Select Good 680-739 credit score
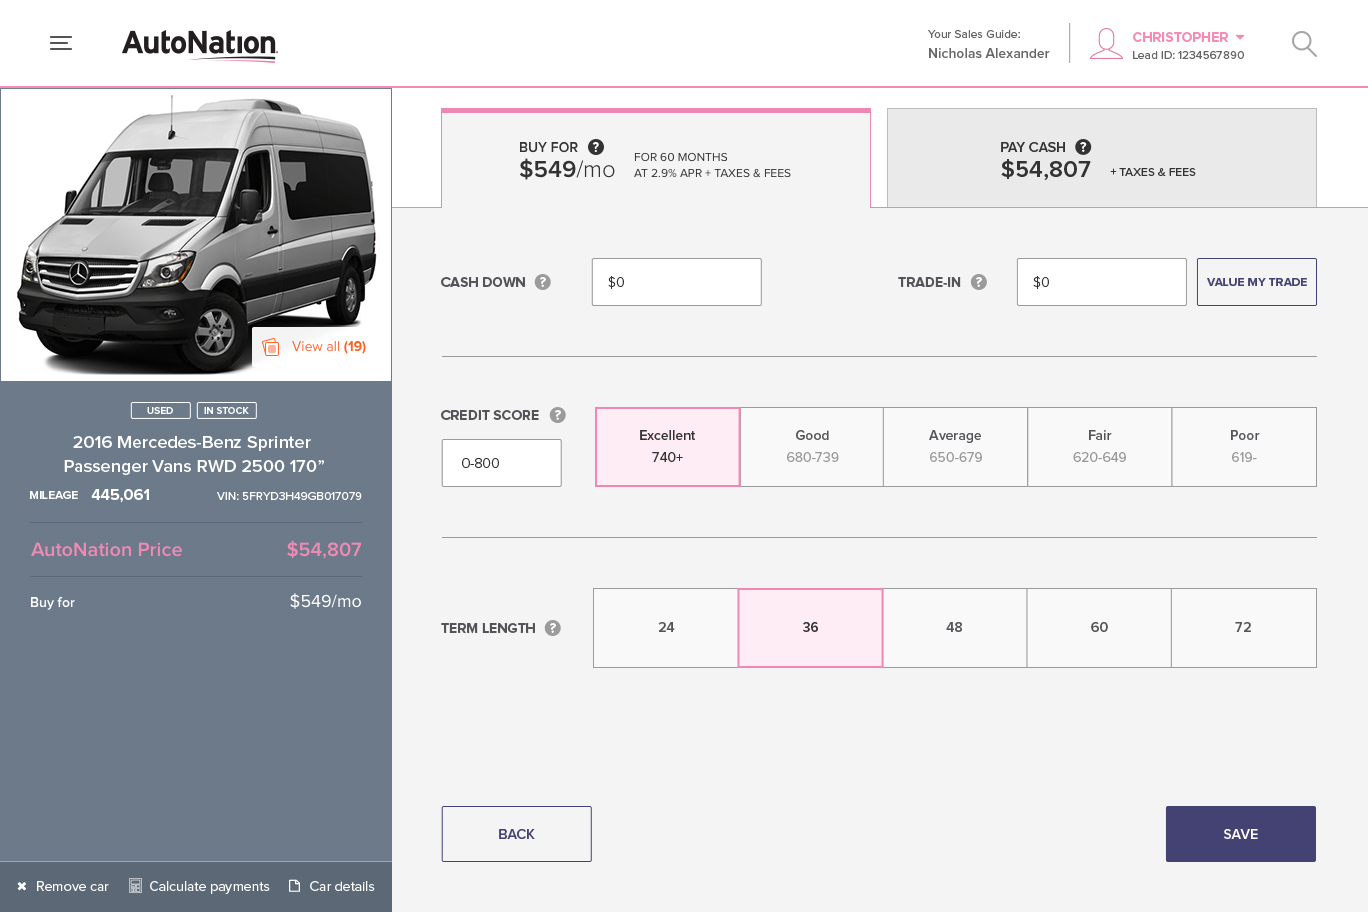The width and height of the screenshot is (1368, 912). click(812, 447)
